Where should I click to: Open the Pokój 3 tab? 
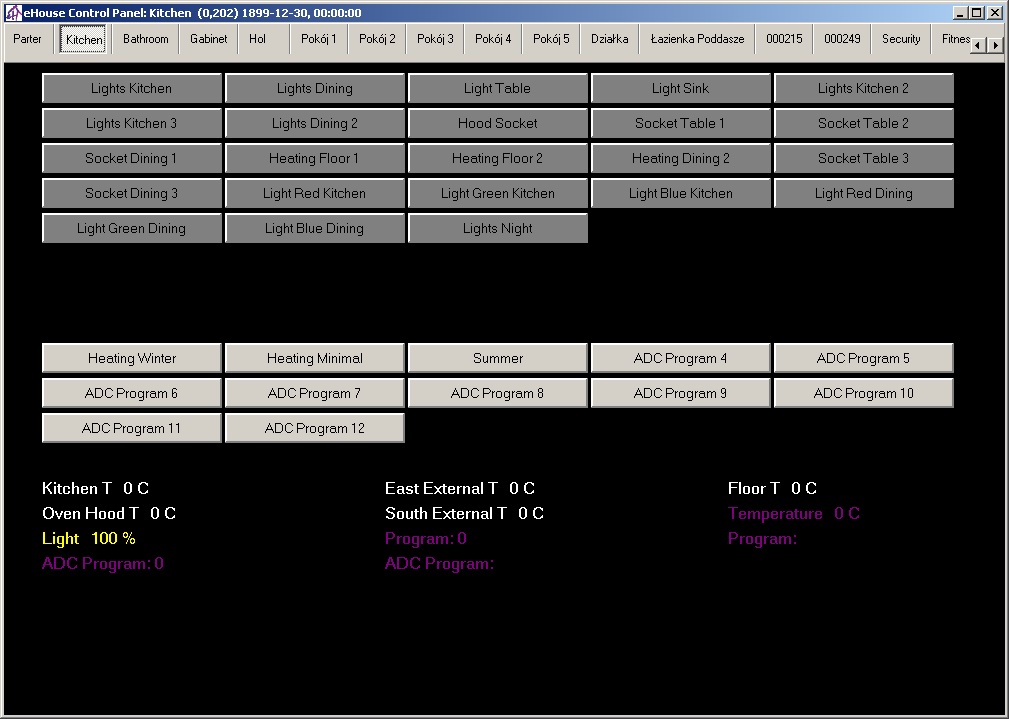point(435,39)
